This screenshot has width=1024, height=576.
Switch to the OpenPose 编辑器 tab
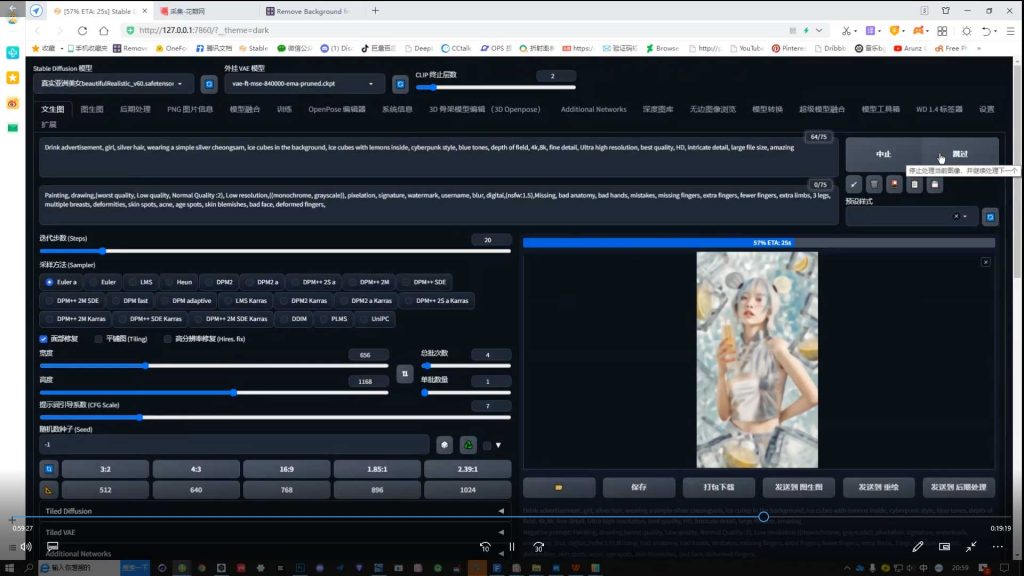click(337, 109)
